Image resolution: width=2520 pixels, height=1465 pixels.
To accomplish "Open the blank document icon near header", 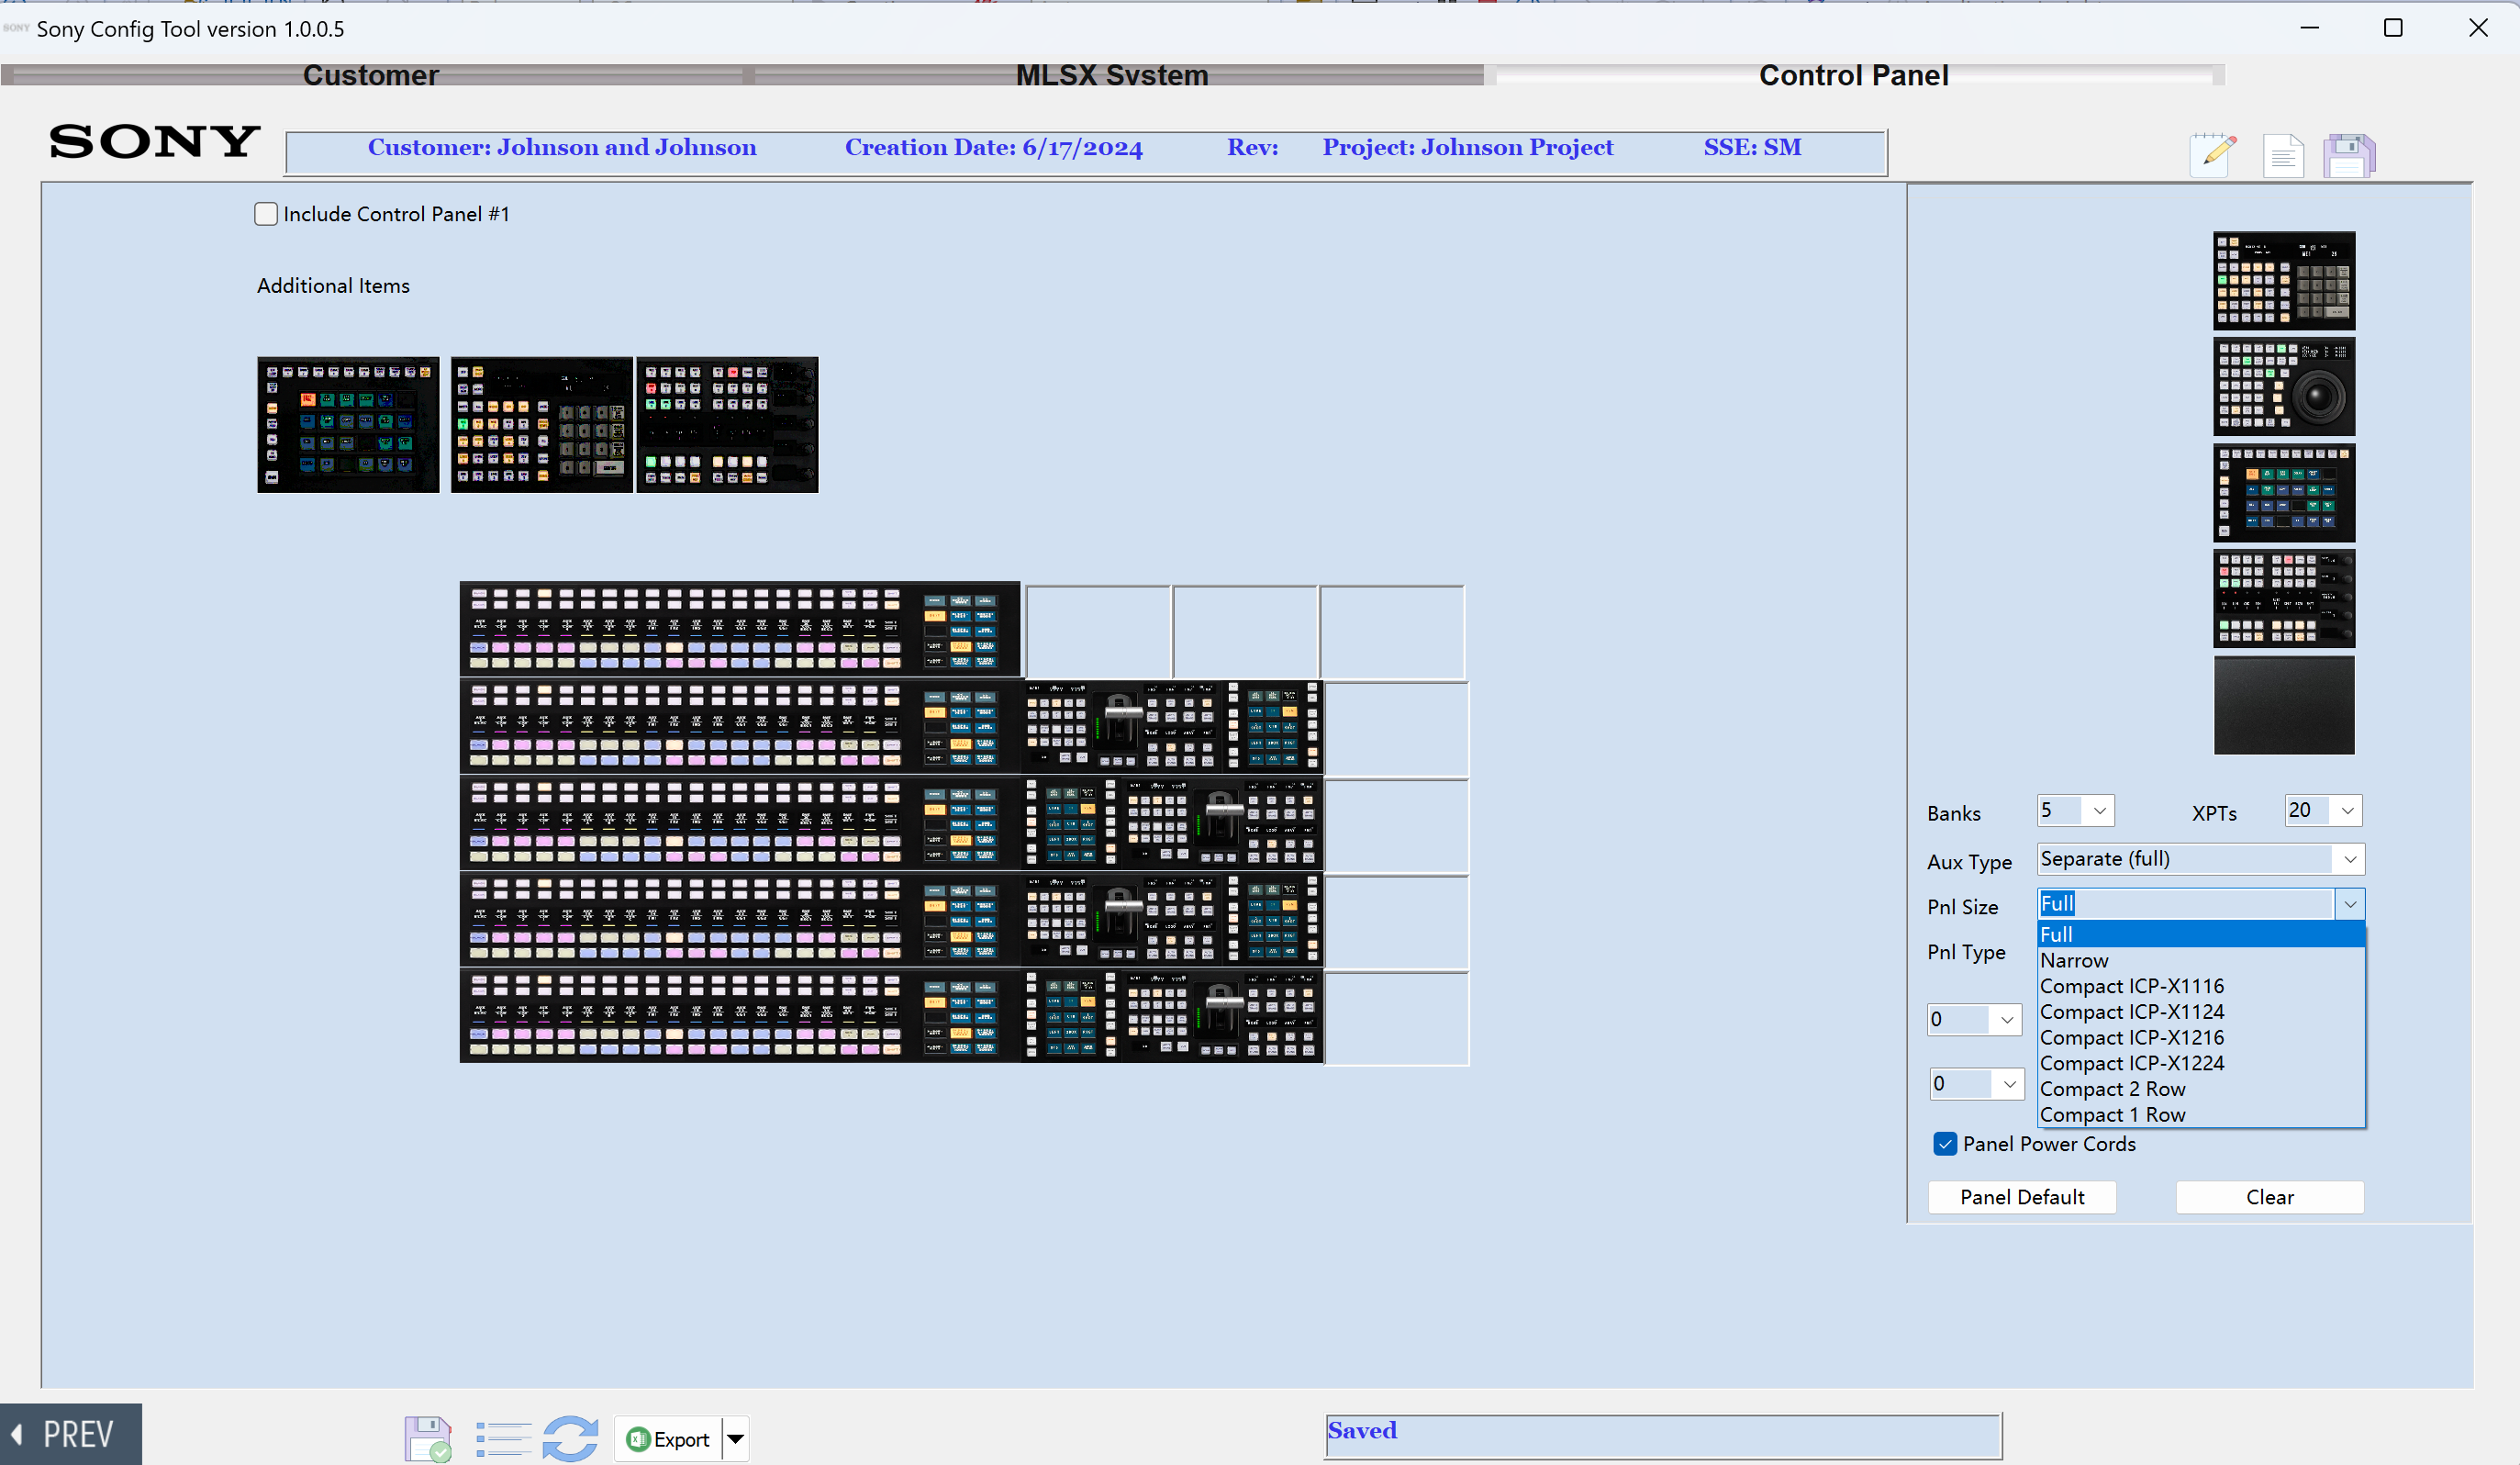I will [x=2283, y=155].
